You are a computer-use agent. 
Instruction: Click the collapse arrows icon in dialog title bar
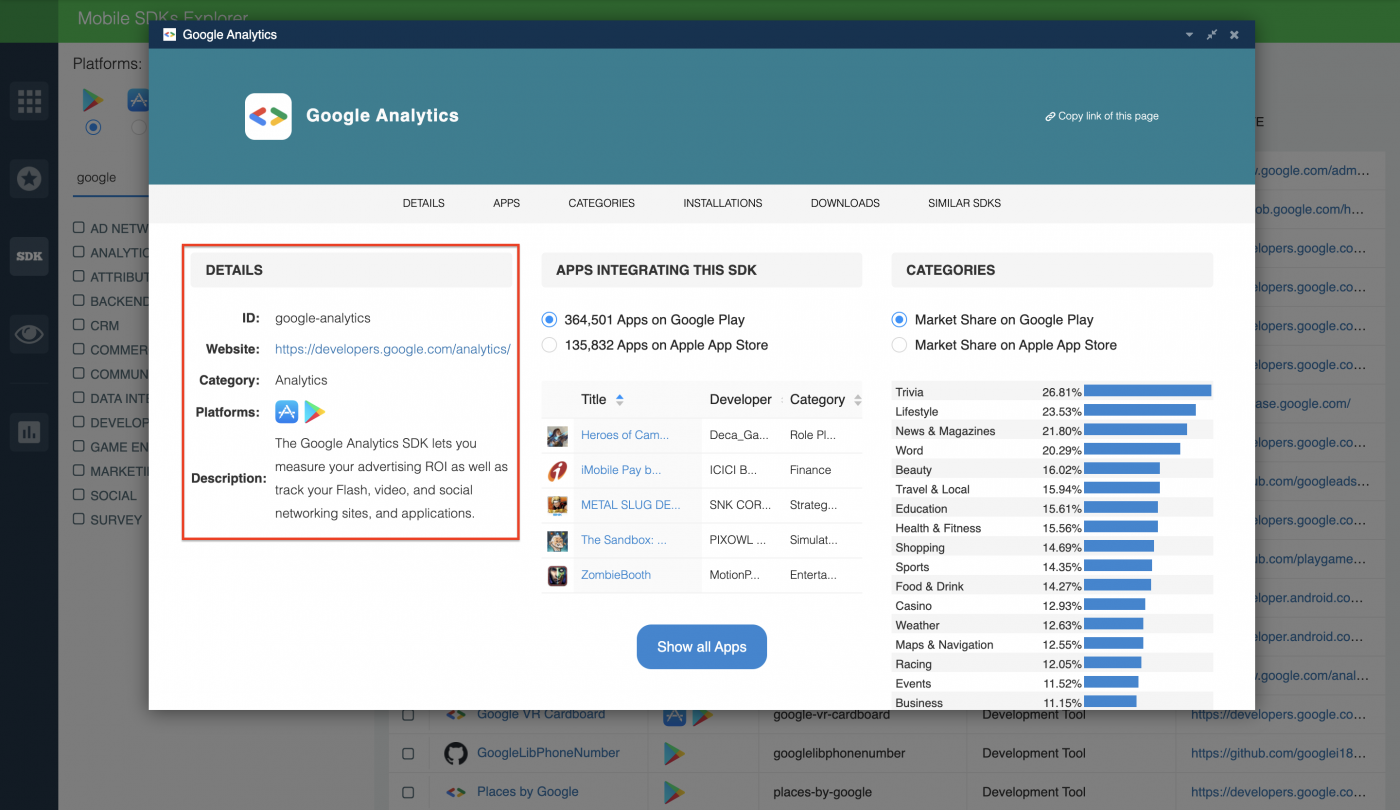pos(1211,34)
